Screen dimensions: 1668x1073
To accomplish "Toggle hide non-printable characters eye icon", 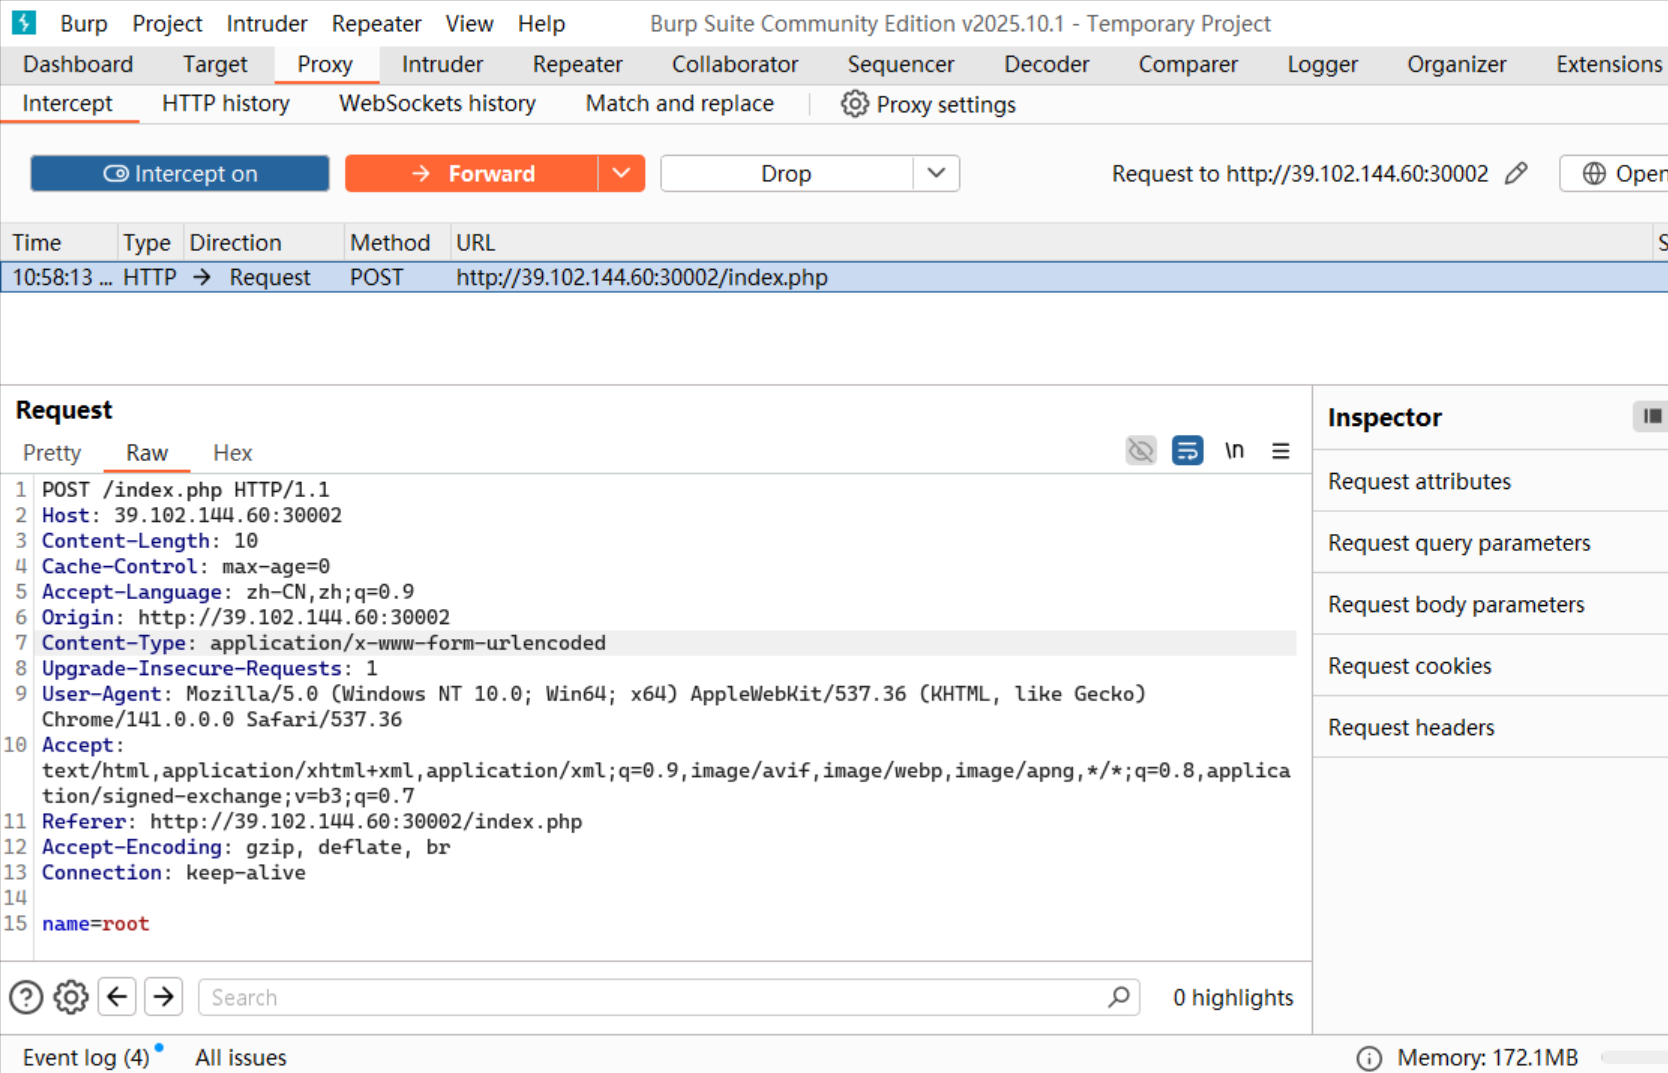I will [x=1140, y=451].
